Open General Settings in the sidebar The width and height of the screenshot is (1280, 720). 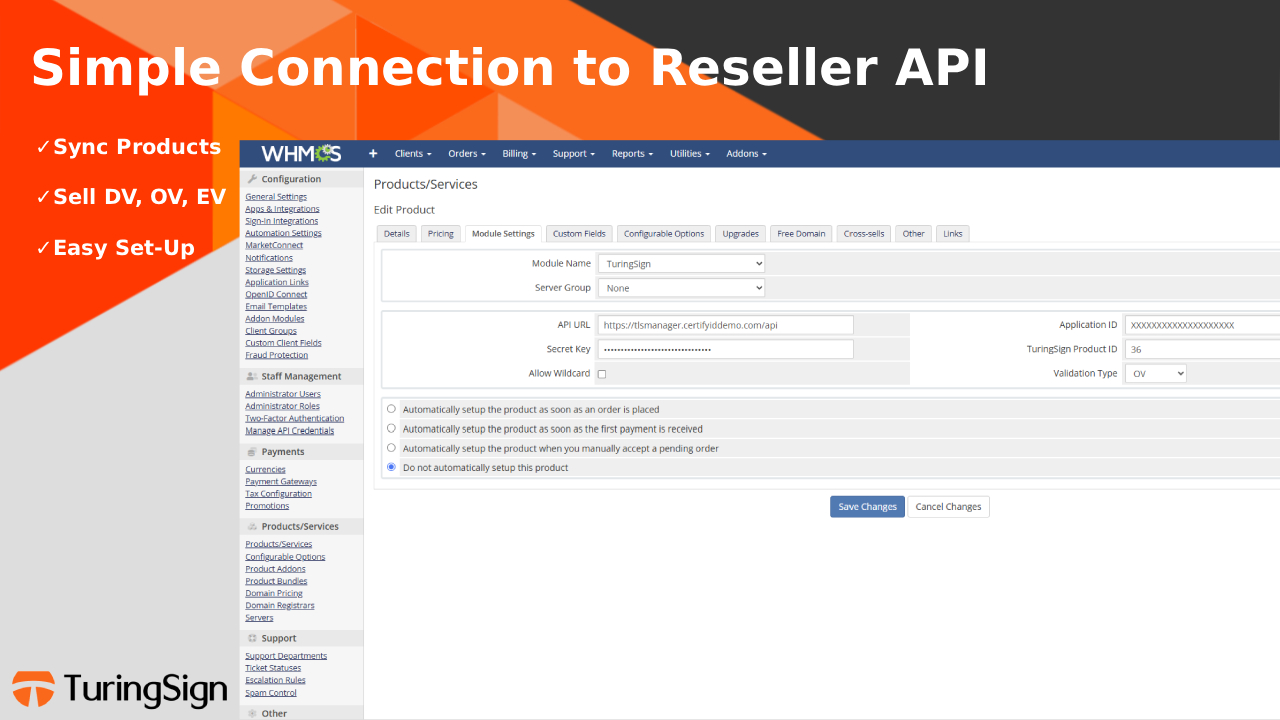pyautogui.click(x=276, y=197)
